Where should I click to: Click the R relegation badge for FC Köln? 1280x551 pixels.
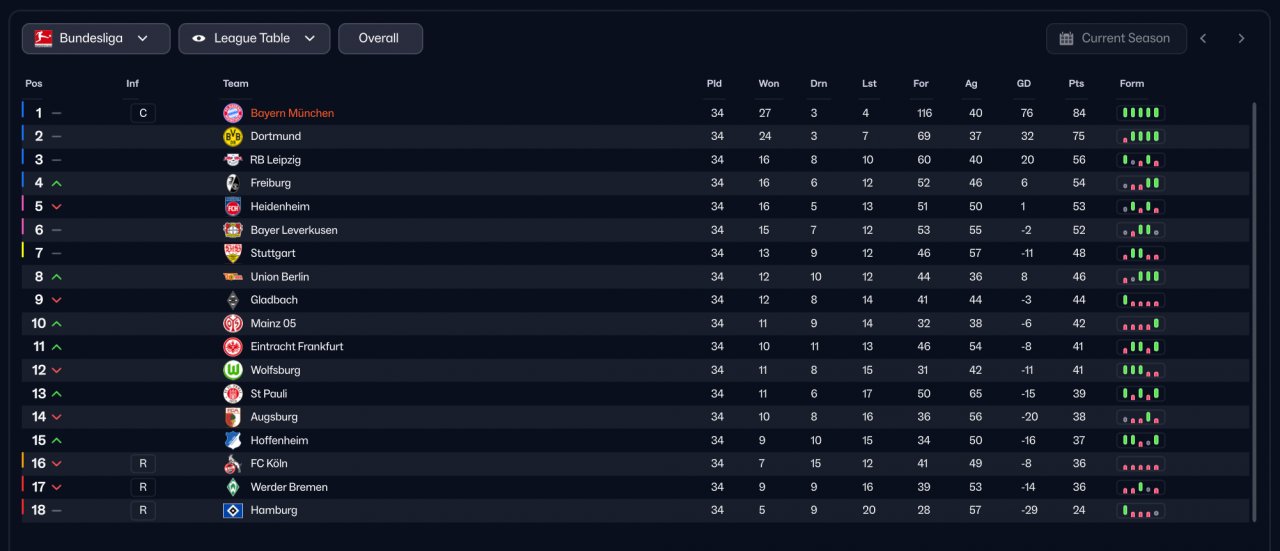coord(143,464)
